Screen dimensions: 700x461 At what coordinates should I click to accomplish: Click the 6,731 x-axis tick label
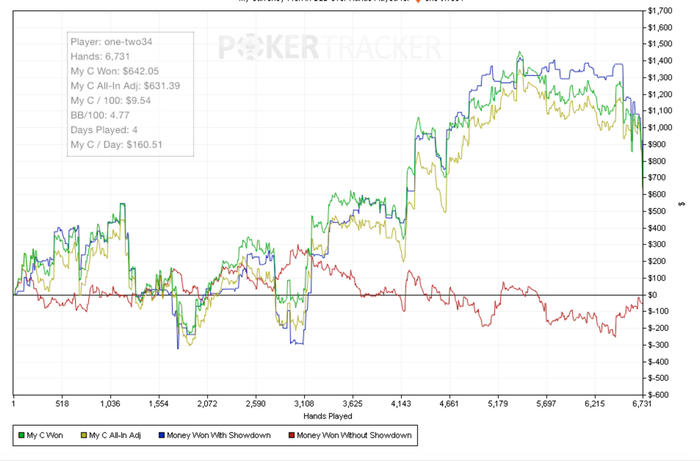642,404
